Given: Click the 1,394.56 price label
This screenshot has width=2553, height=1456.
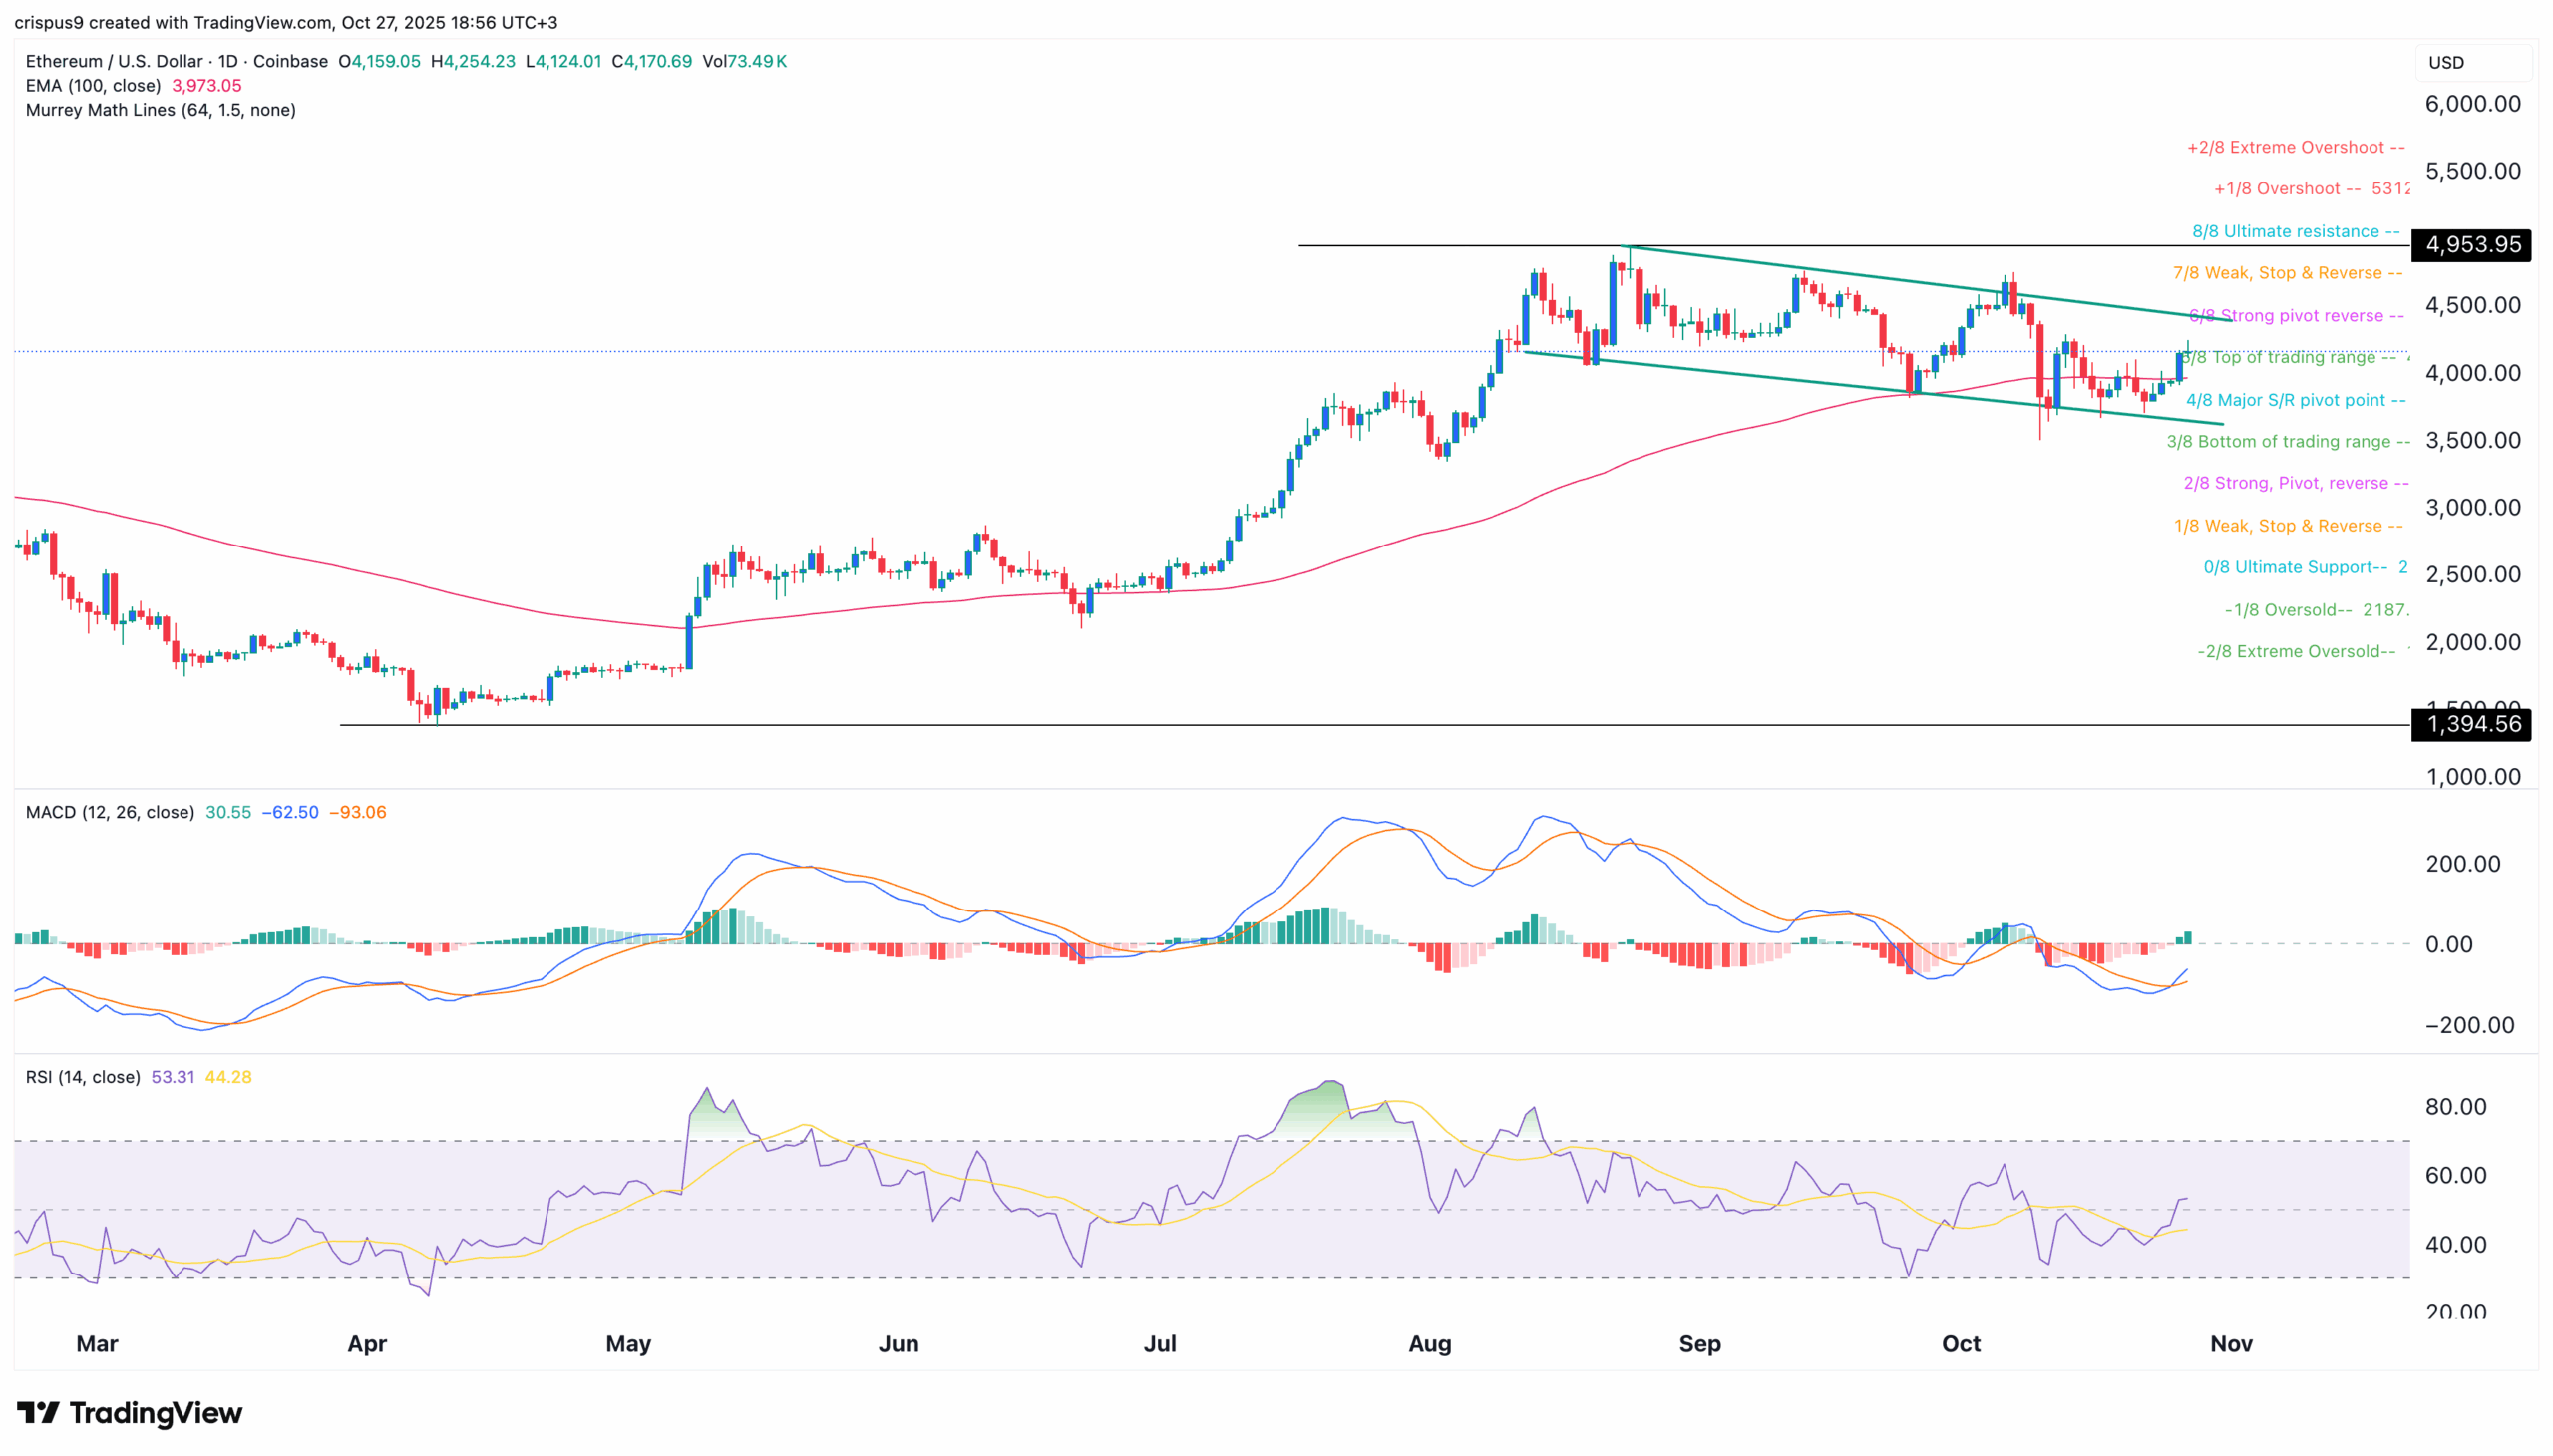Looking at the screenshot, I should point(2472,726).
